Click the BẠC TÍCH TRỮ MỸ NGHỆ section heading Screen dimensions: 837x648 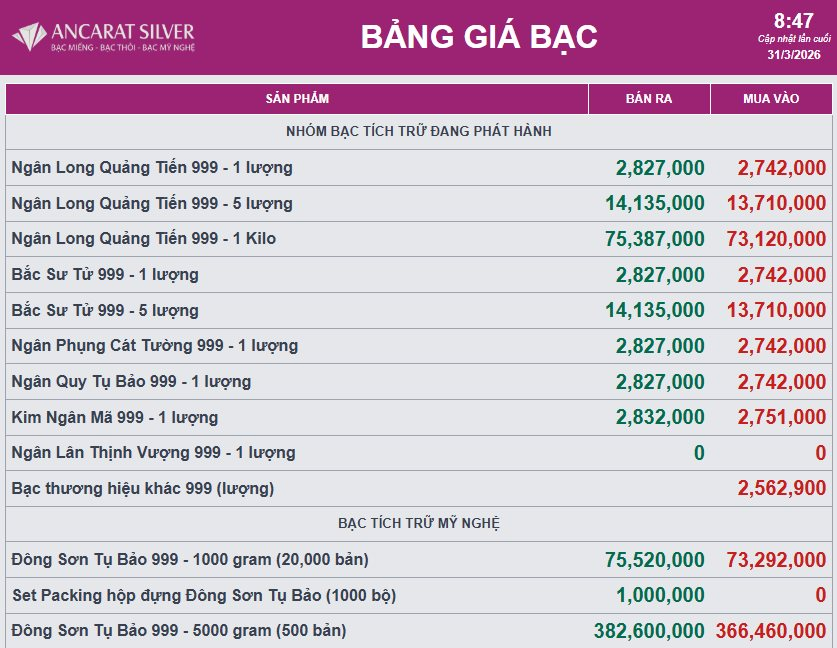point(418,523)
